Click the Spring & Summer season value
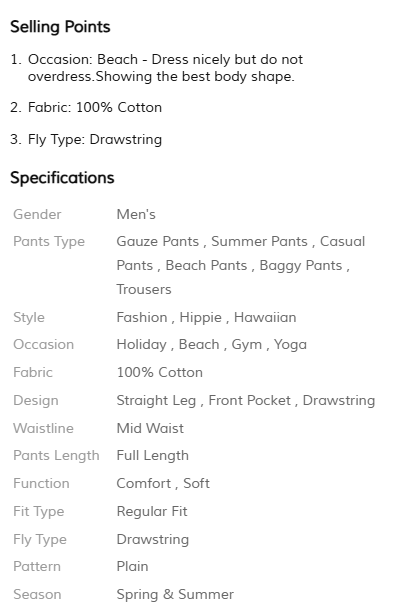 [x=175, y=595]
